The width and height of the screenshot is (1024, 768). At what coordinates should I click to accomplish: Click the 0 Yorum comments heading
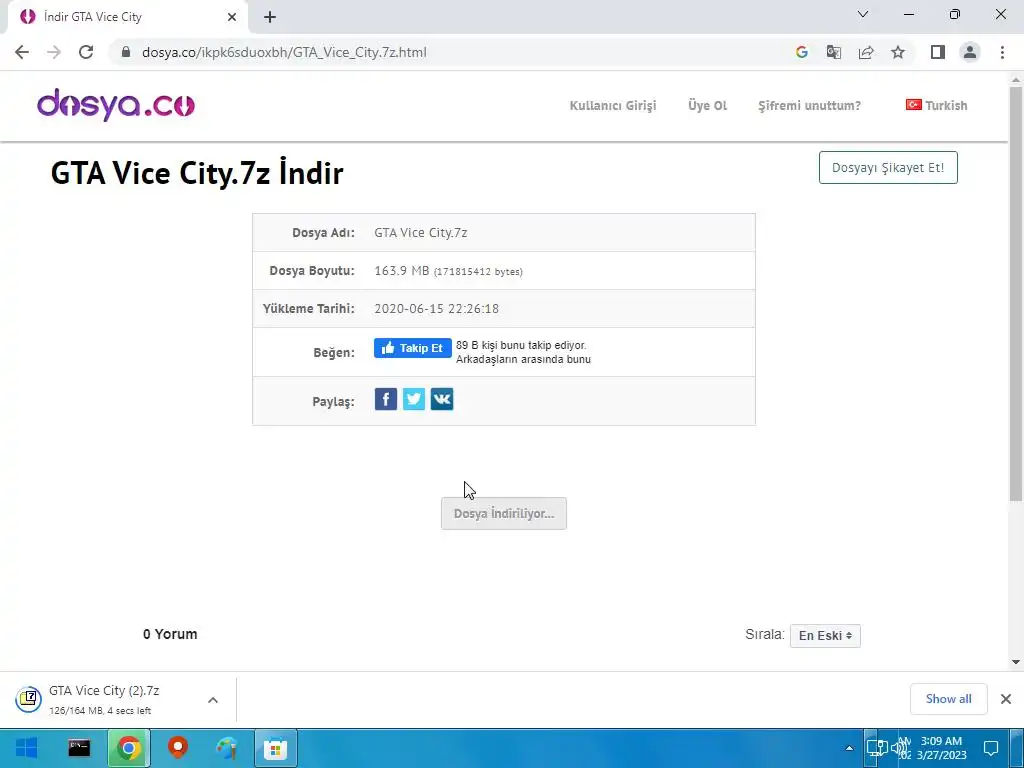pyautogui.click(x=170, y=634)
